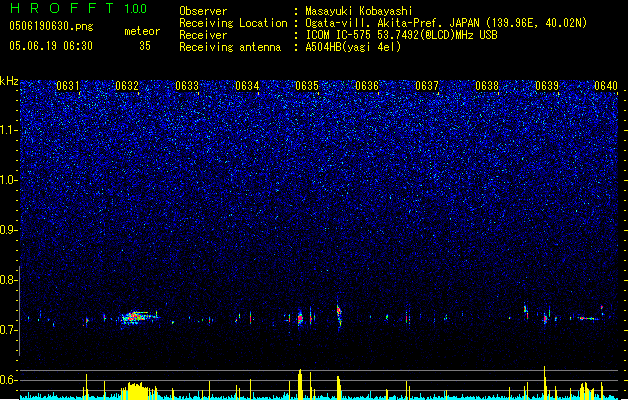Click the 0635 time marker

click(307, 86)
